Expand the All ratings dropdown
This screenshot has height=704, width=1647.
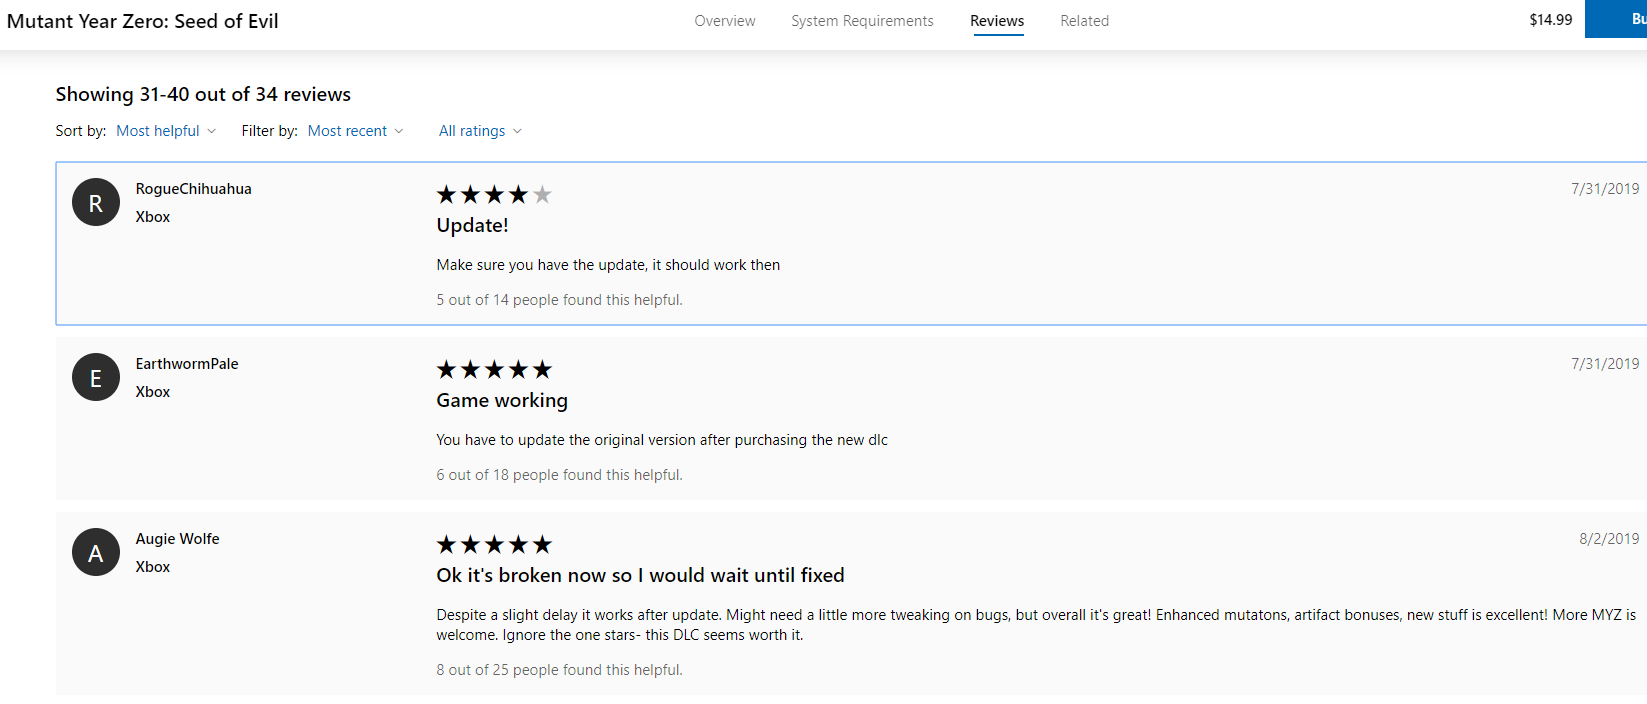(x=480, y=131)
